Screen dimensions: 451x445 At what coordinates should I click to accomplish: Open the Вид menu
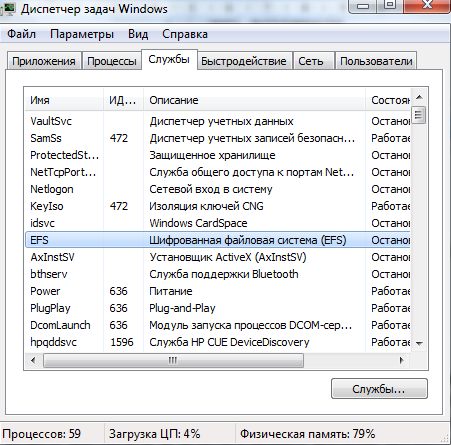point(138,34)
